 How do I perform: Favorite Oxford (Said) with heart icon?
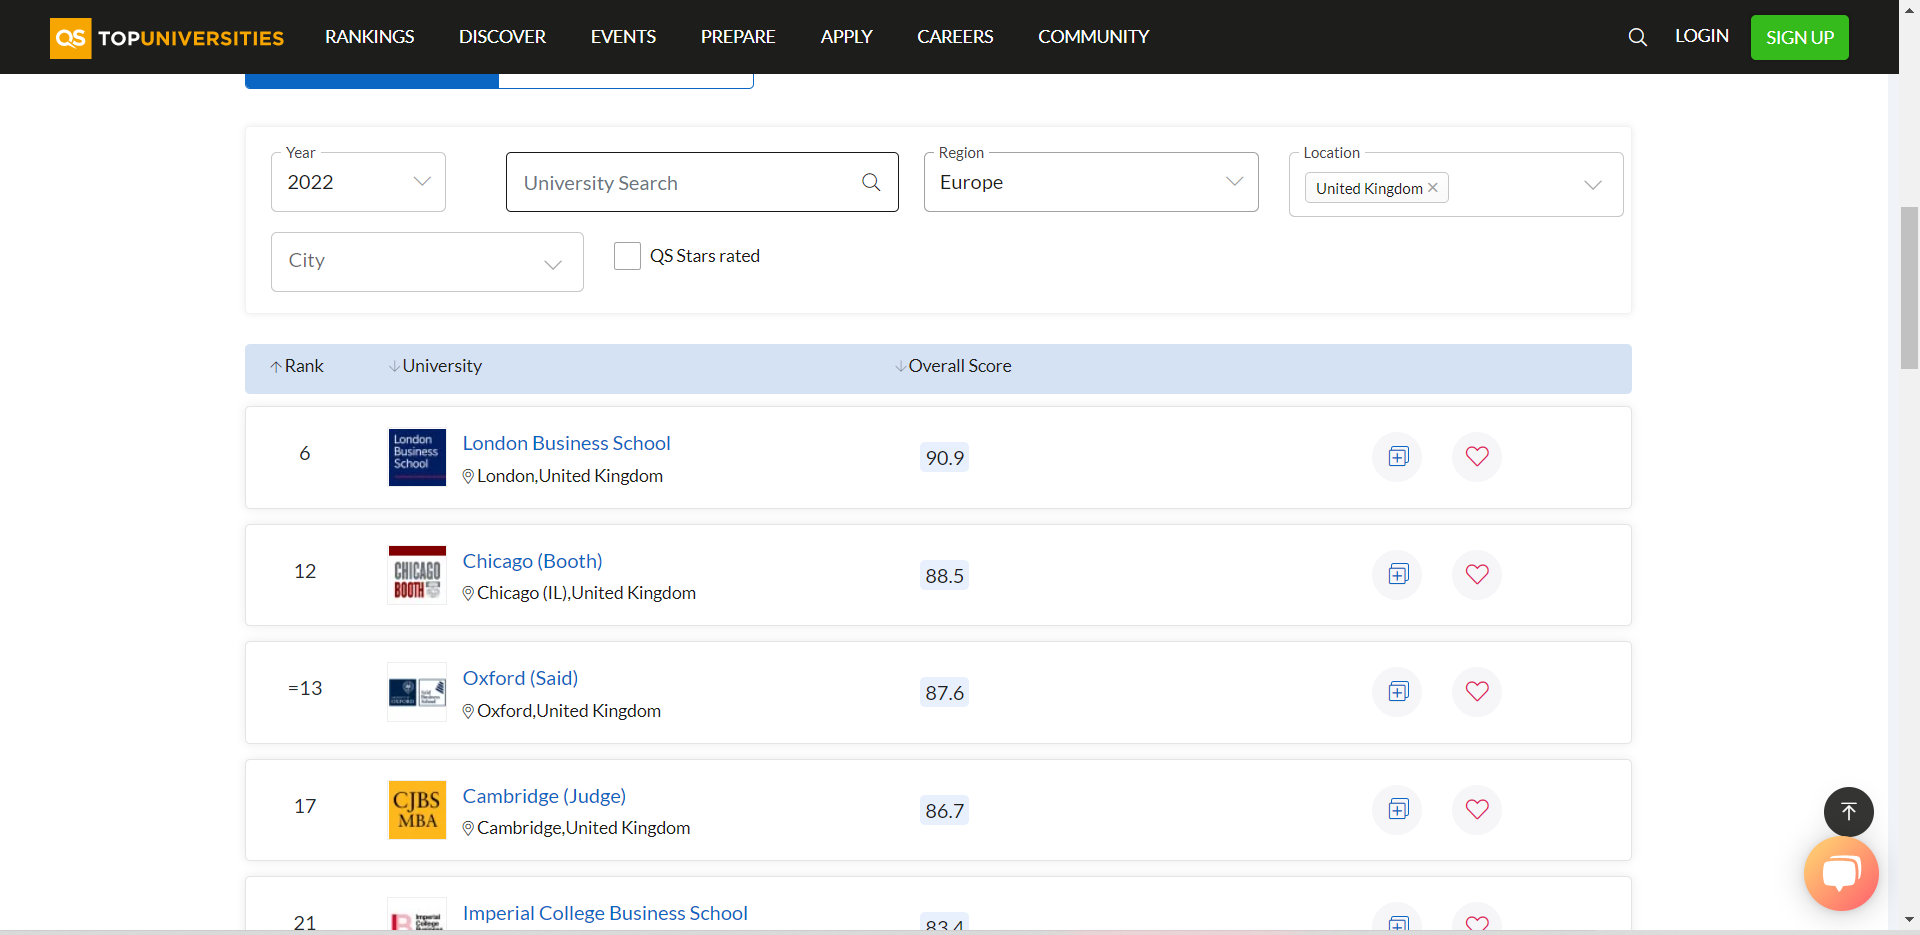[1477, 692]
